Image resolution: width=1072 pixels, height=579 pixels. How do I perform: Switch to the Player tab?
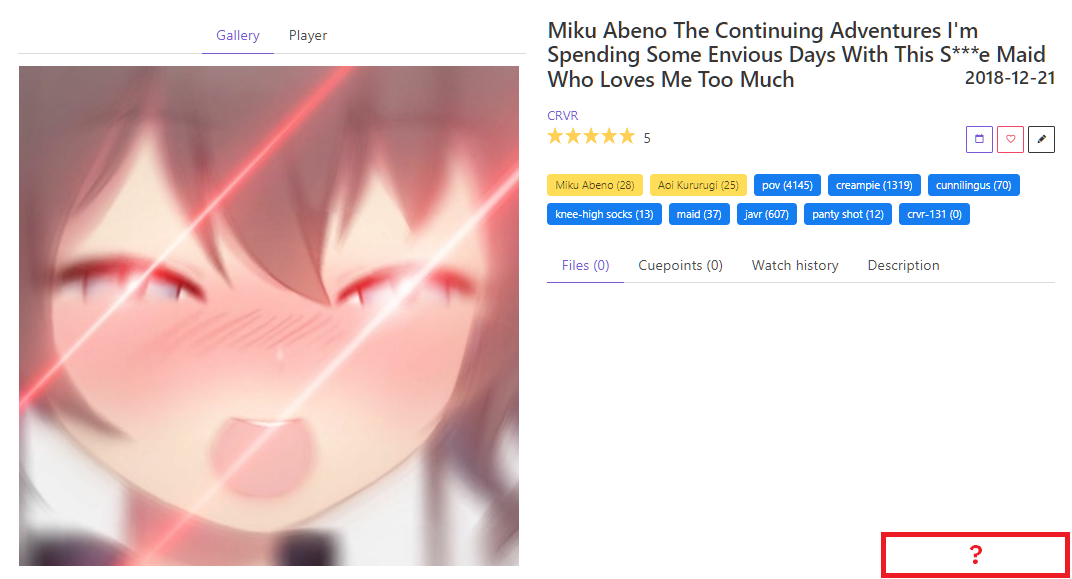click(x=308, y=36)
